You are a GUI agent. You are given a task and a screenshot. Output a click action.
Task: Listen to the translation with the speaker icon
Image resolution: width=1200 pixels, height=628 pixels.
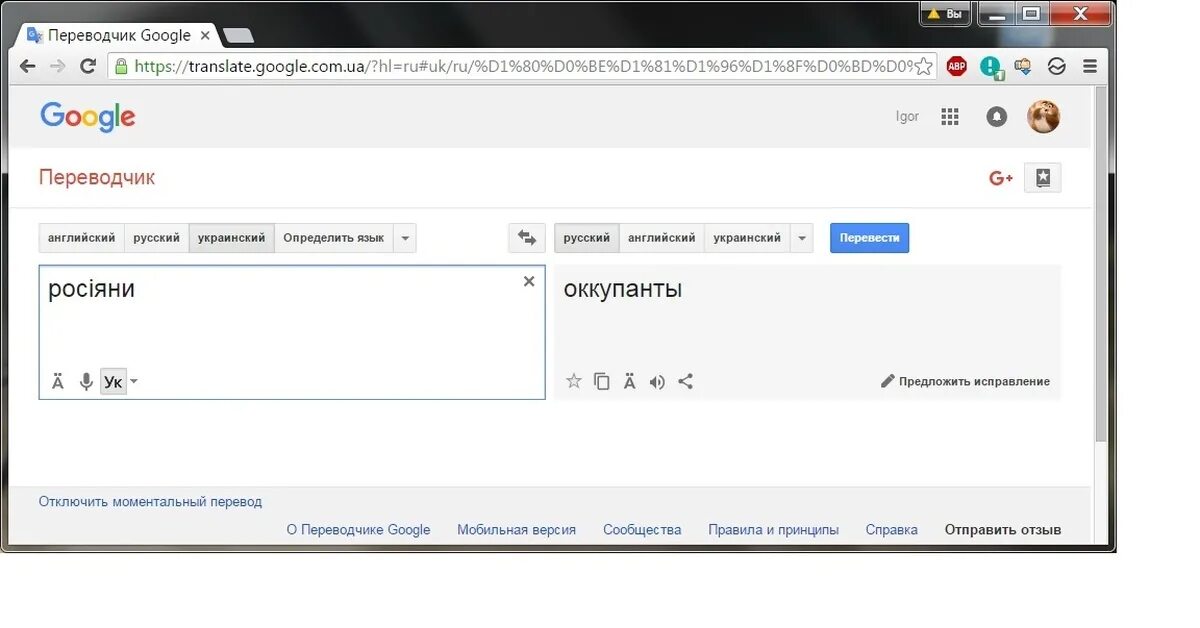(657, 381)
